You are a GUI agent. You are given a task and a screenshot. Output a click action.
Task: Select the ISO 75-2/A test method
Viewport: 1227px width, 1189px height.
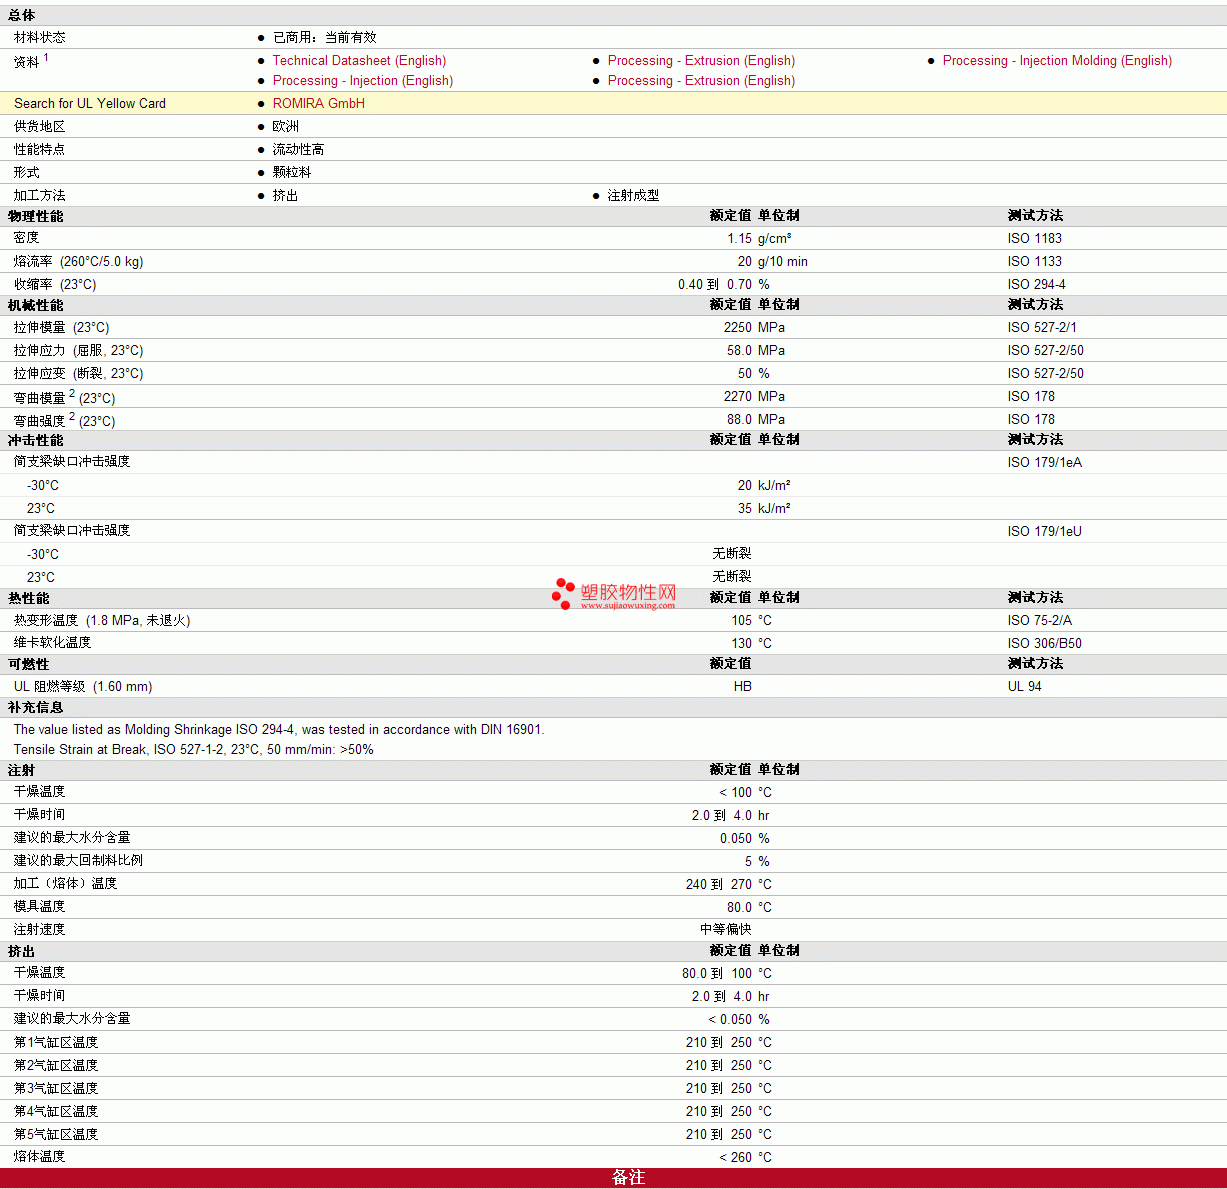tap(1040, 621)
